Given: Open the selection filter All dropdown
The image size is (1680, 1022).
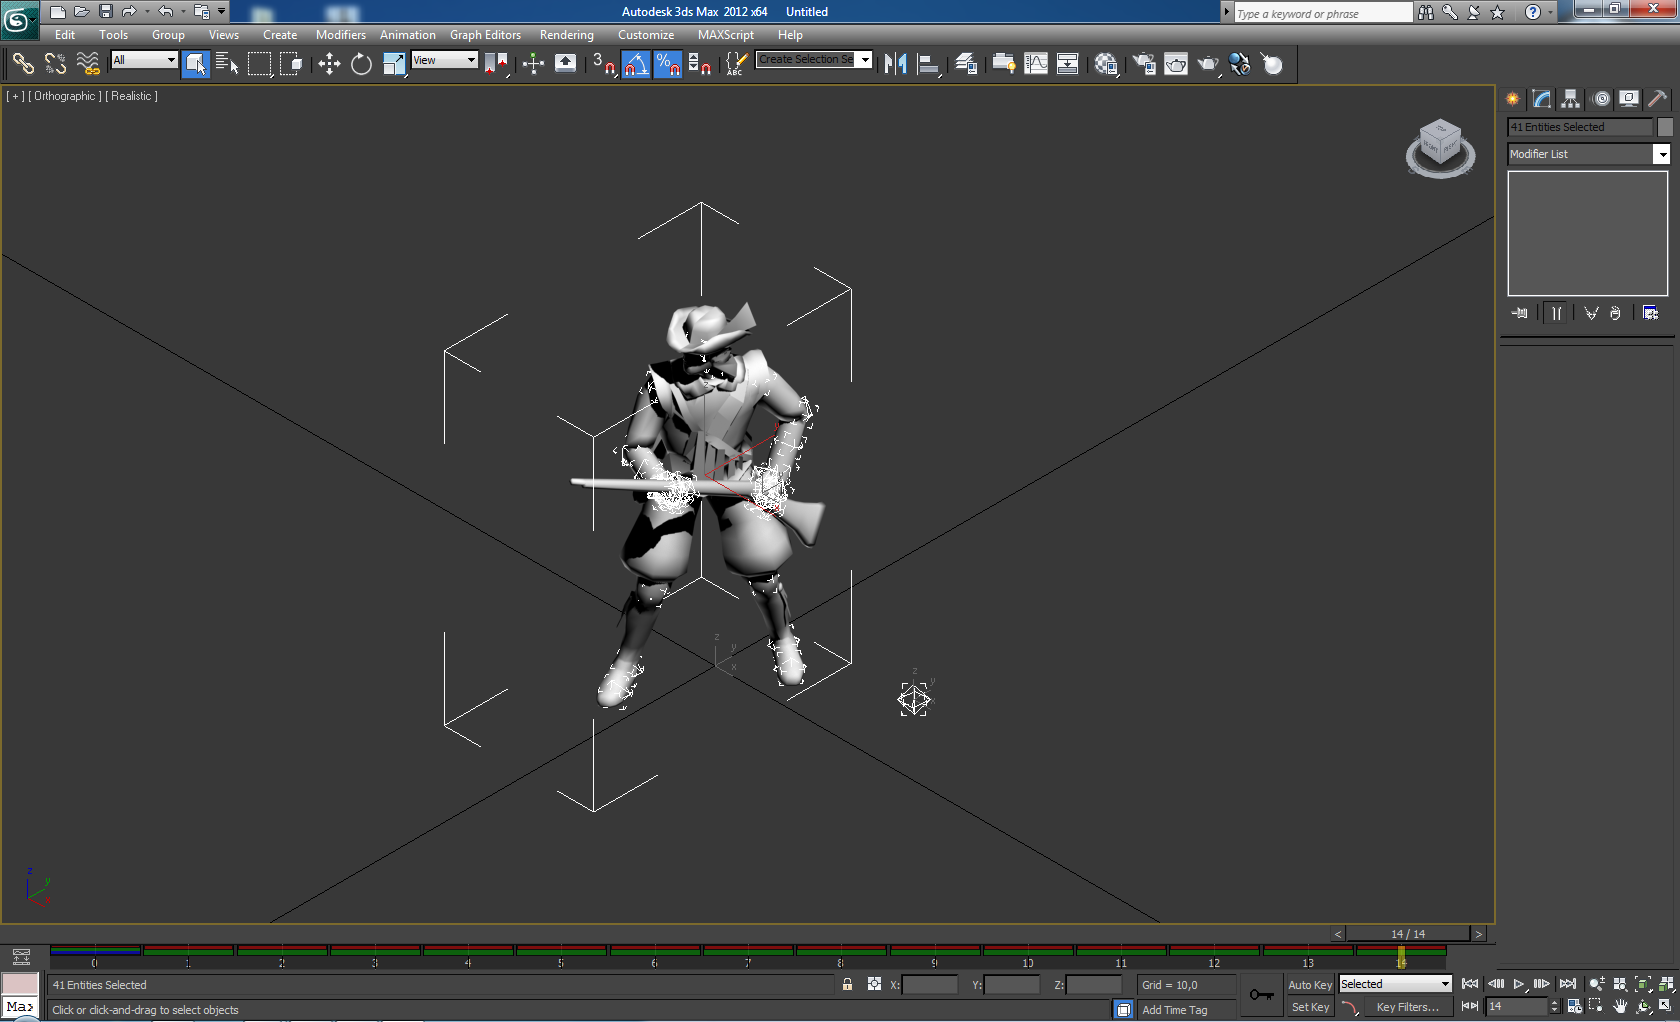Looking at the screenshot, I should click(144, 60).
